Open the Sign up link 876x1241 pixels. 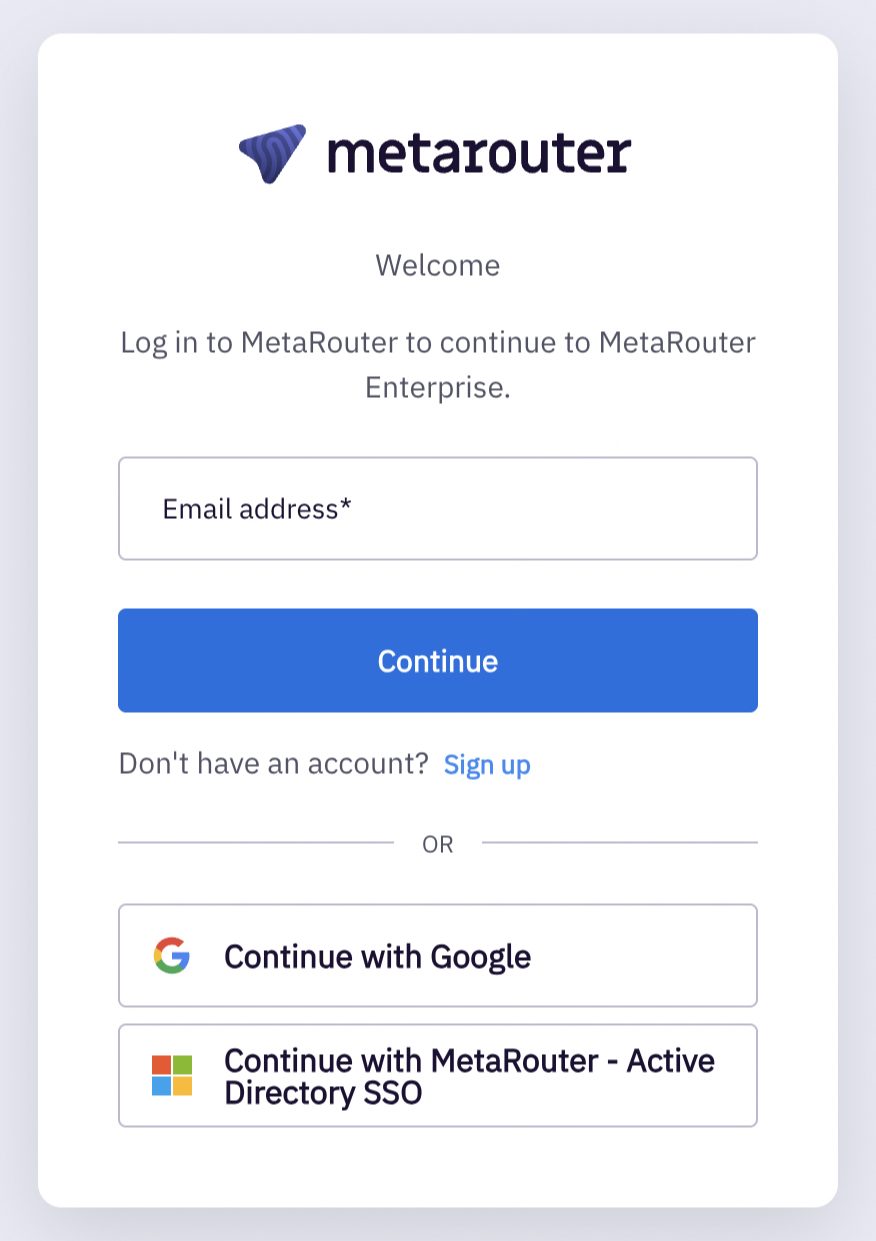tap(487, 765)
